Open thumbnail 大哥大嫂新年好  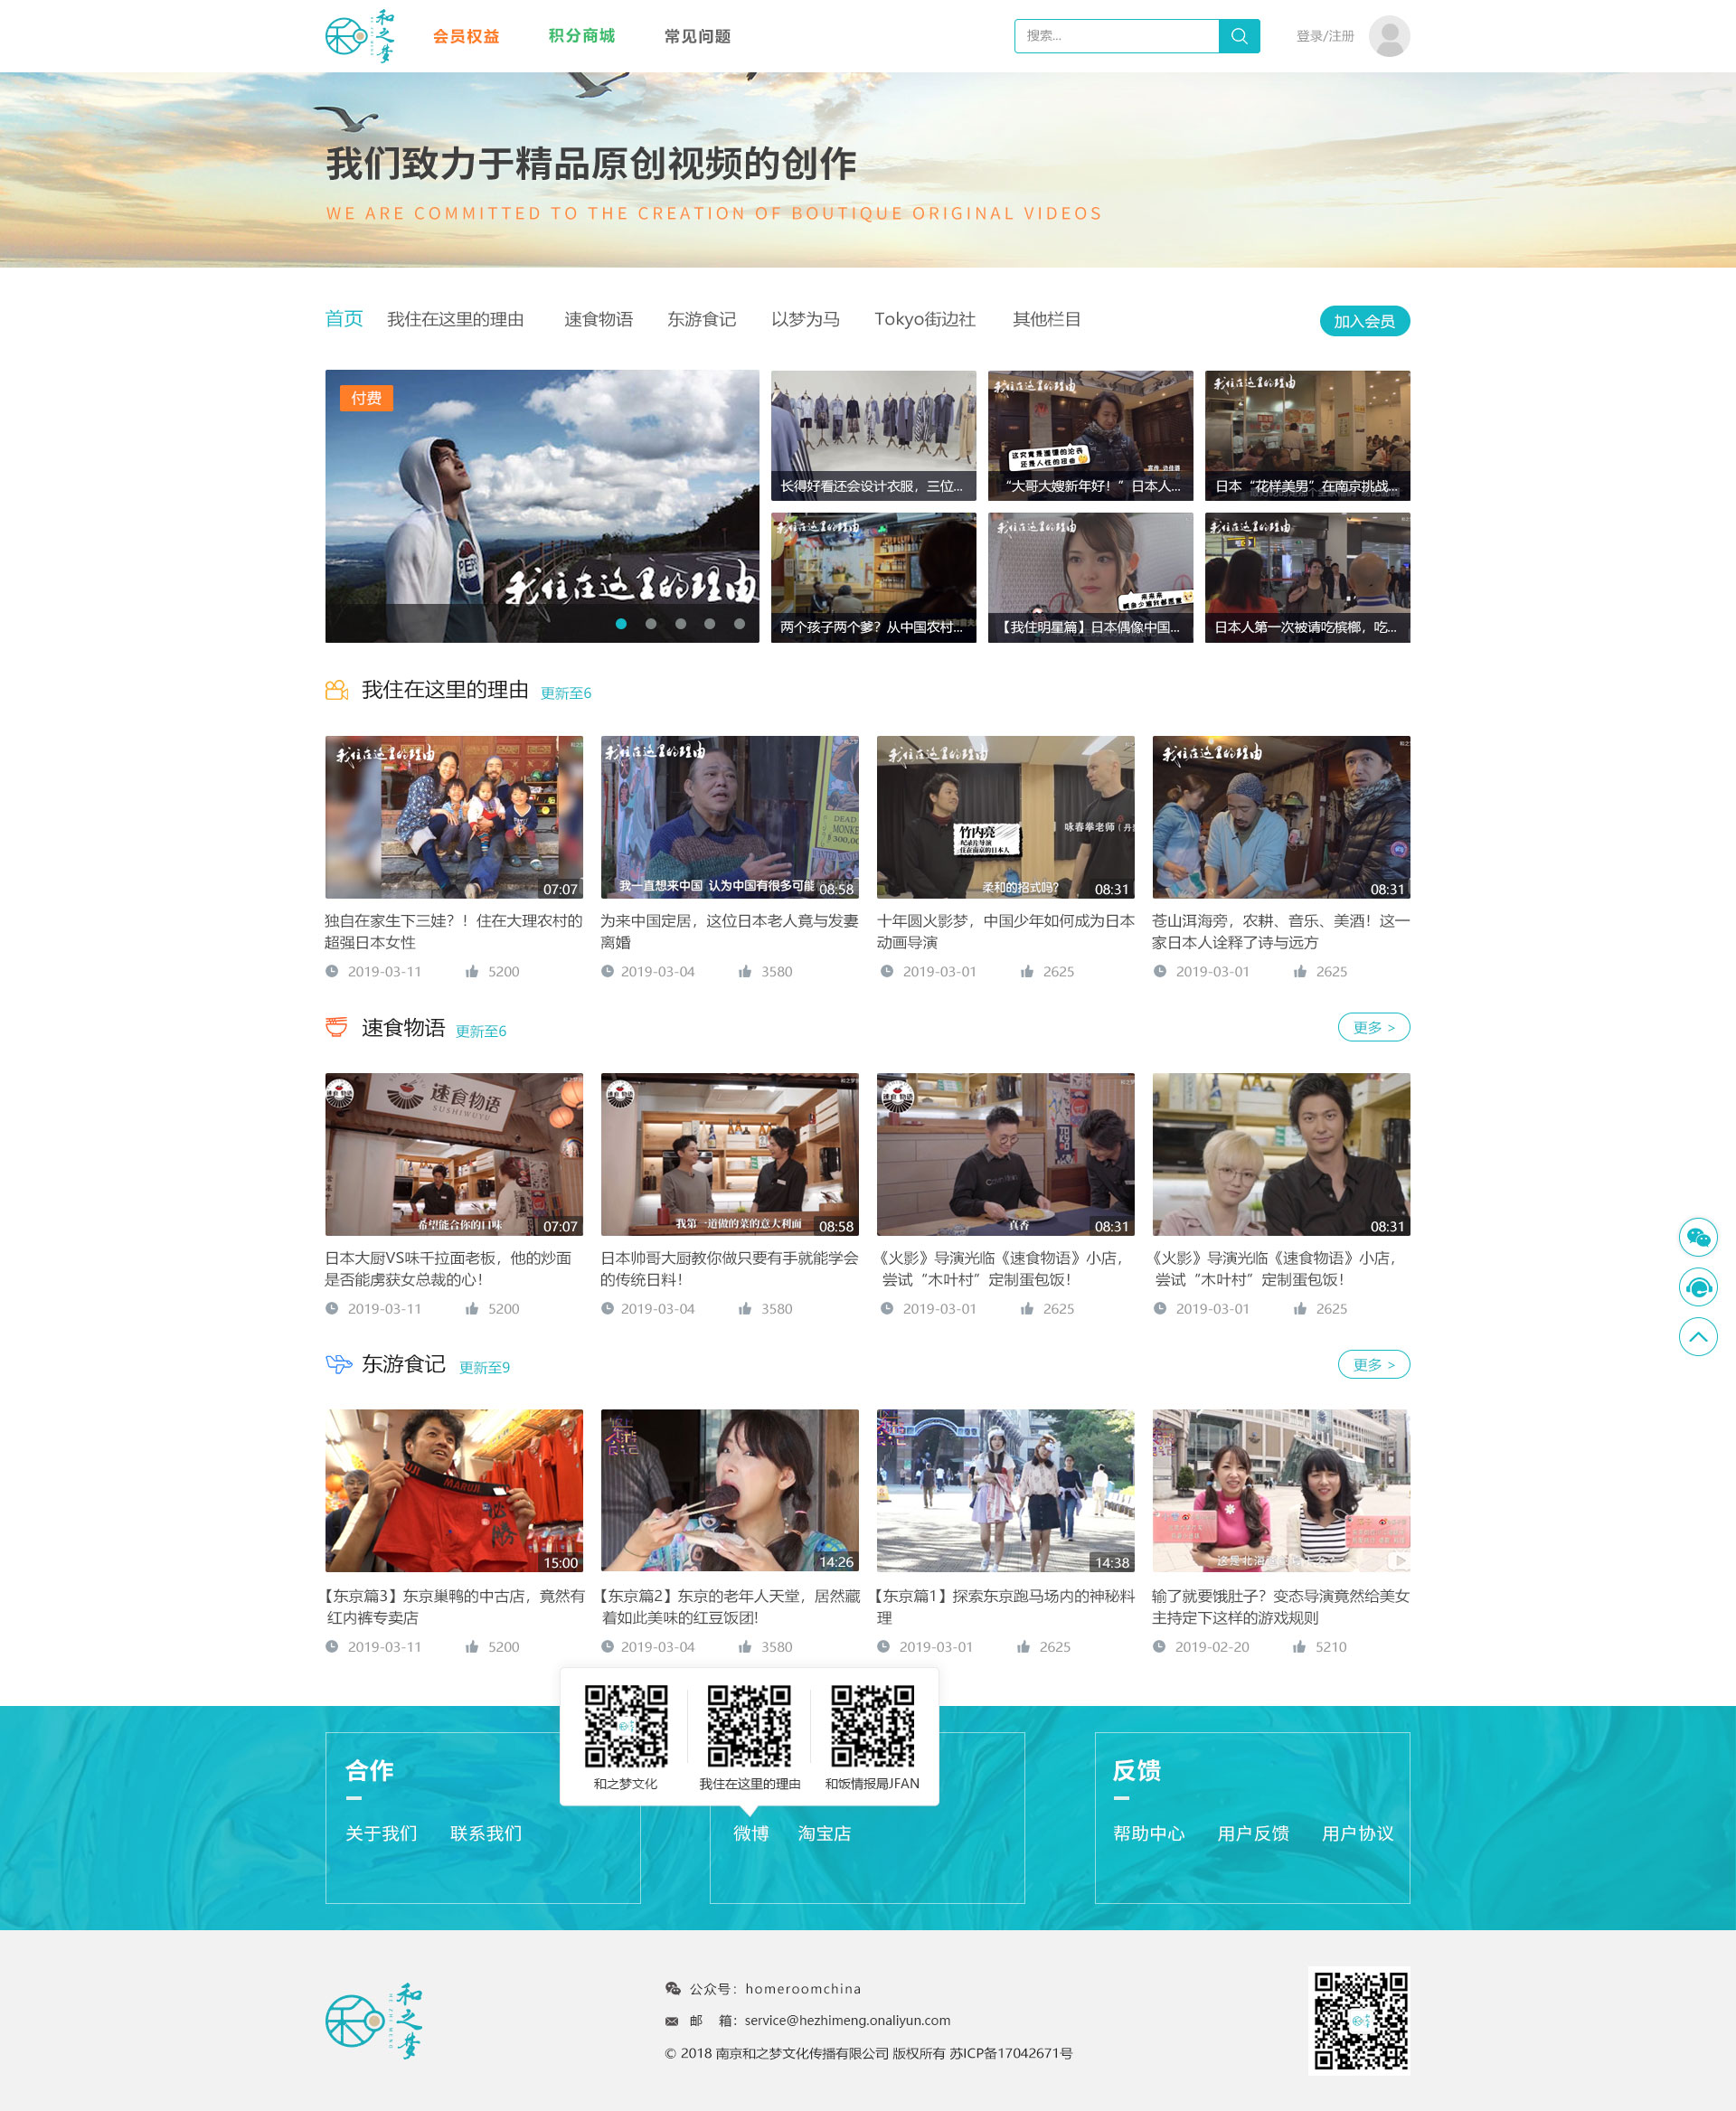click(1090, 435)
